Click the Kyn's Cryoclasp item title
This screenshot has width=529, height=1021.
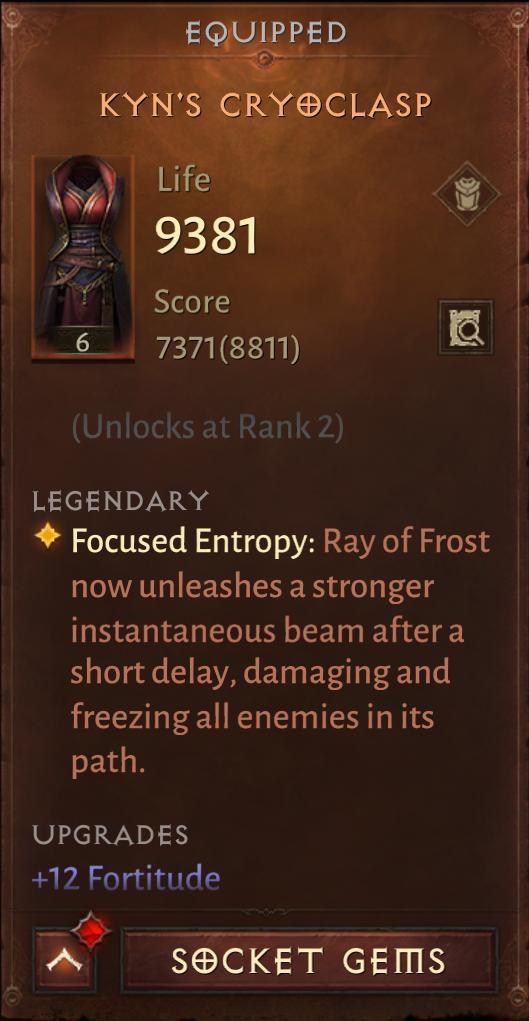(265, 105)
